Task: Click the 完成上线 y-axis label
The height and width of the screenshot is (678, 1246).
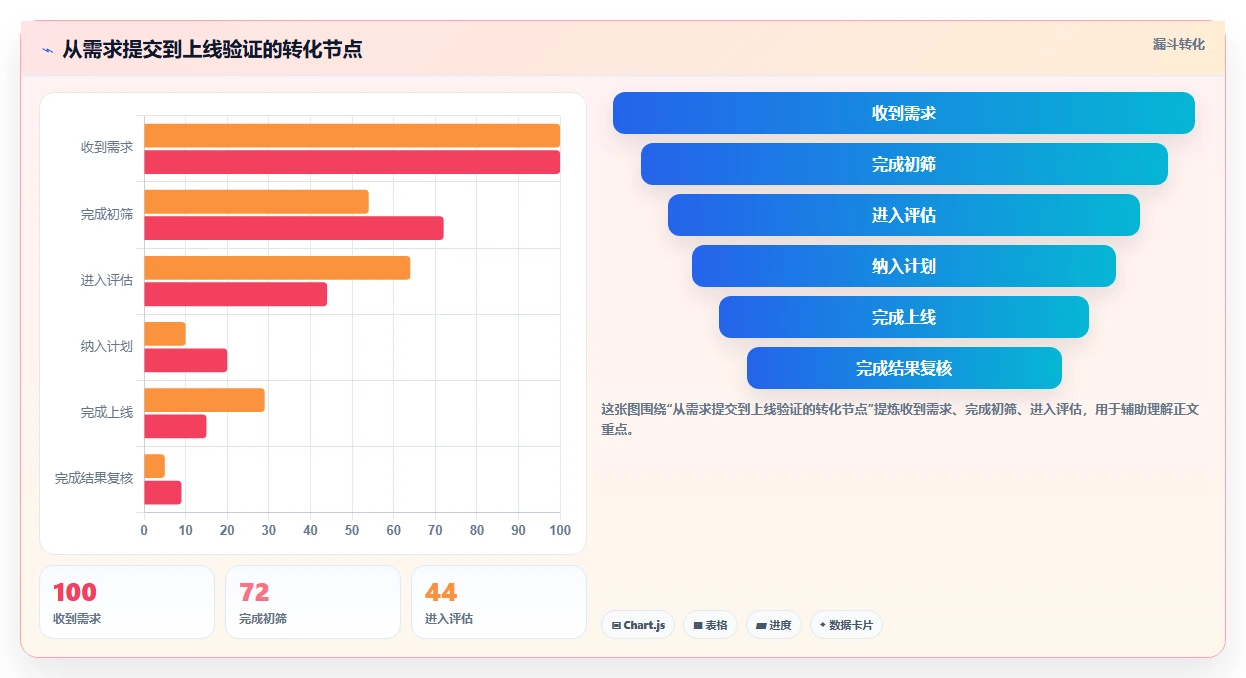Action: pyautogui.click(x=107, y=412)
